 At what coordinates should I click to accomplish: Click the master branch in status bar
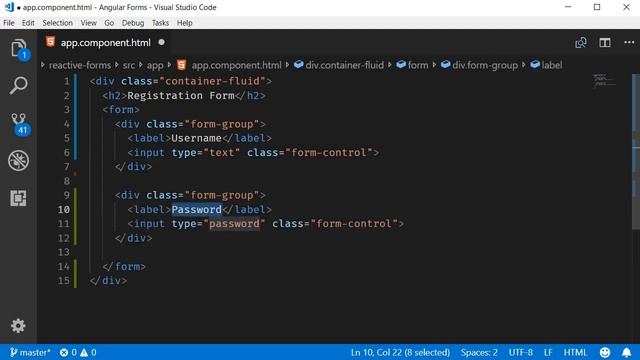pos(30,352)
